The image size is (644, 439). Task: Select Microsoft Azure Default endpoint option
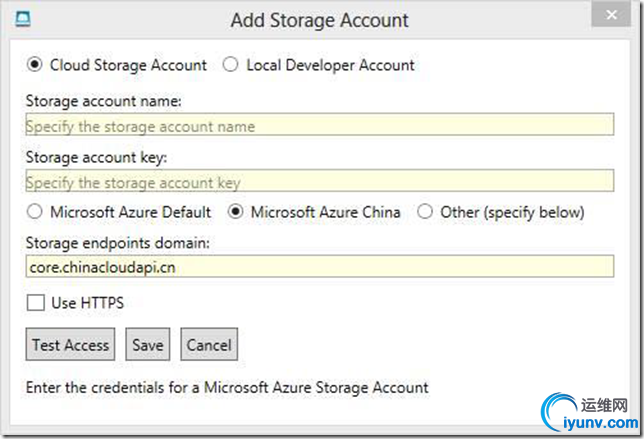tap(35, 212)
